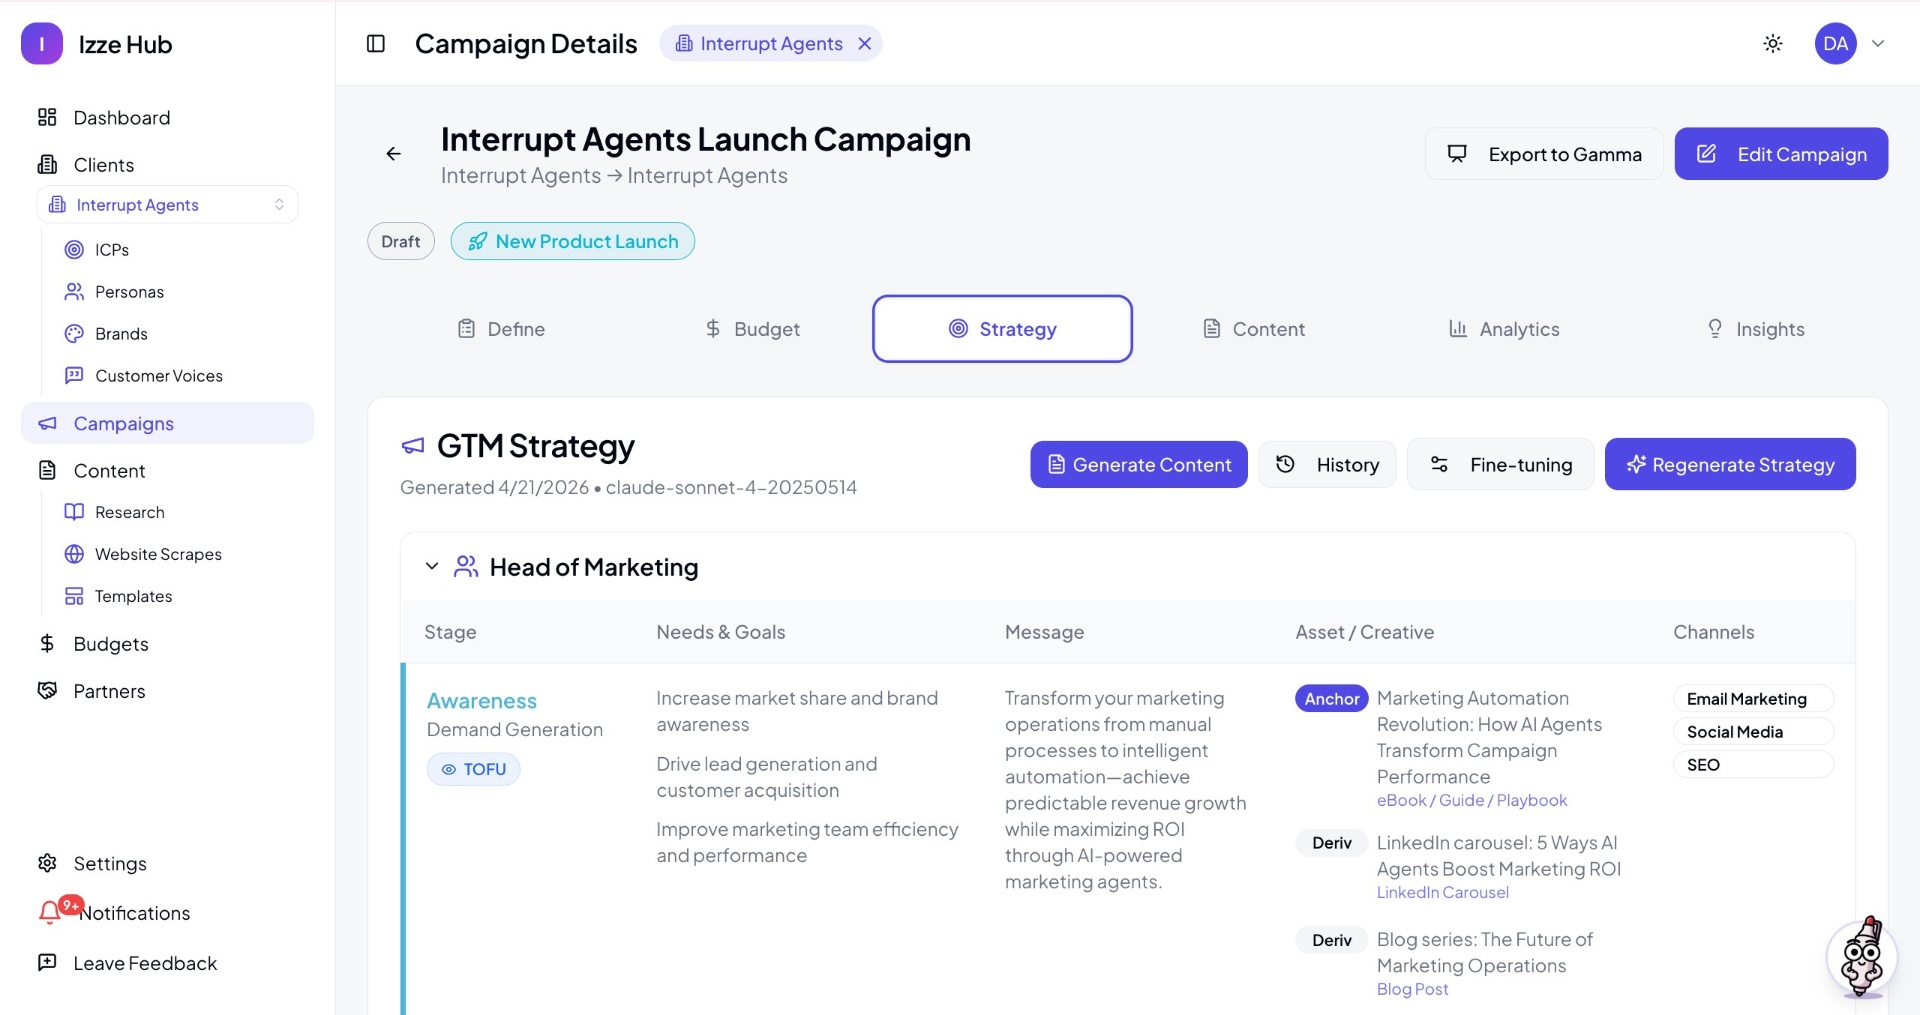Click the Blog Post type link
Screen dimensions: 1920x1015
pos(1413,989)
